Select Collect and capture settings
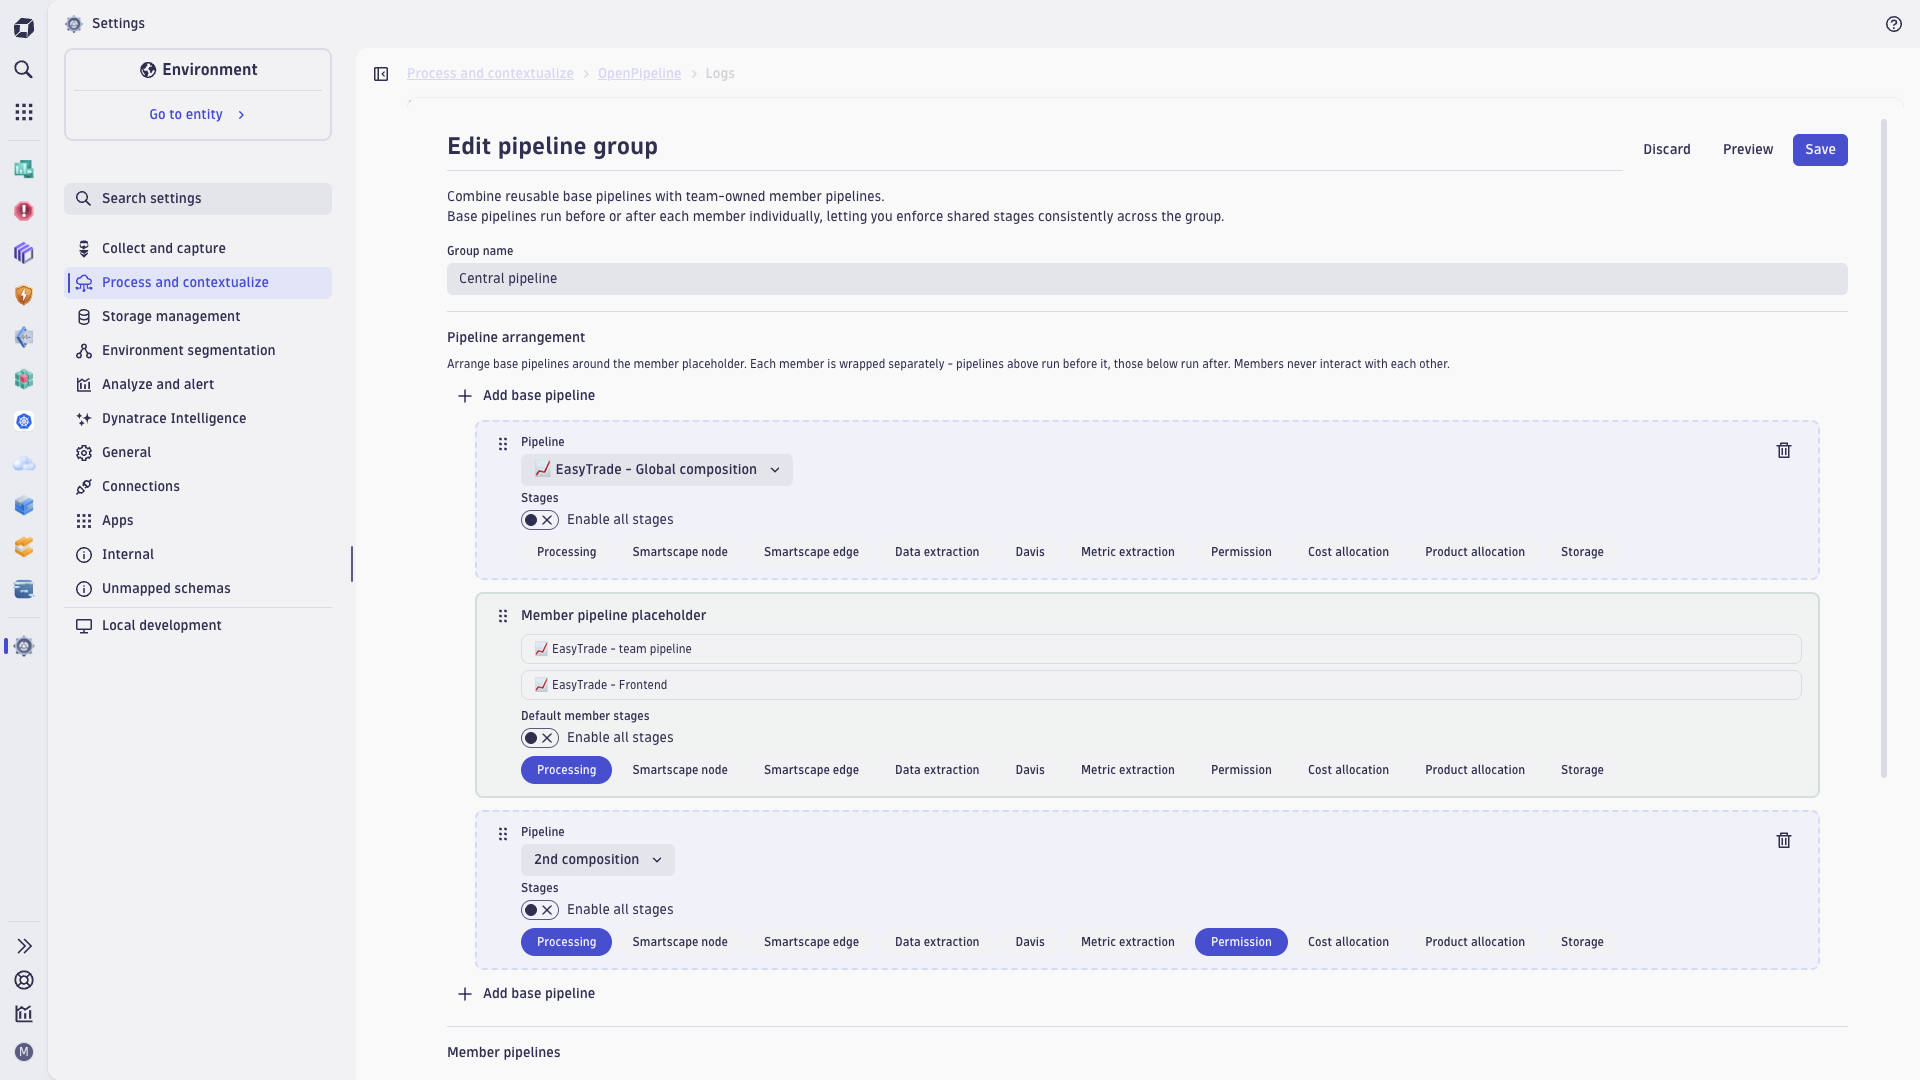Image resolution: width=1920 pixels, height=1080 pixels. coord(198,249)
